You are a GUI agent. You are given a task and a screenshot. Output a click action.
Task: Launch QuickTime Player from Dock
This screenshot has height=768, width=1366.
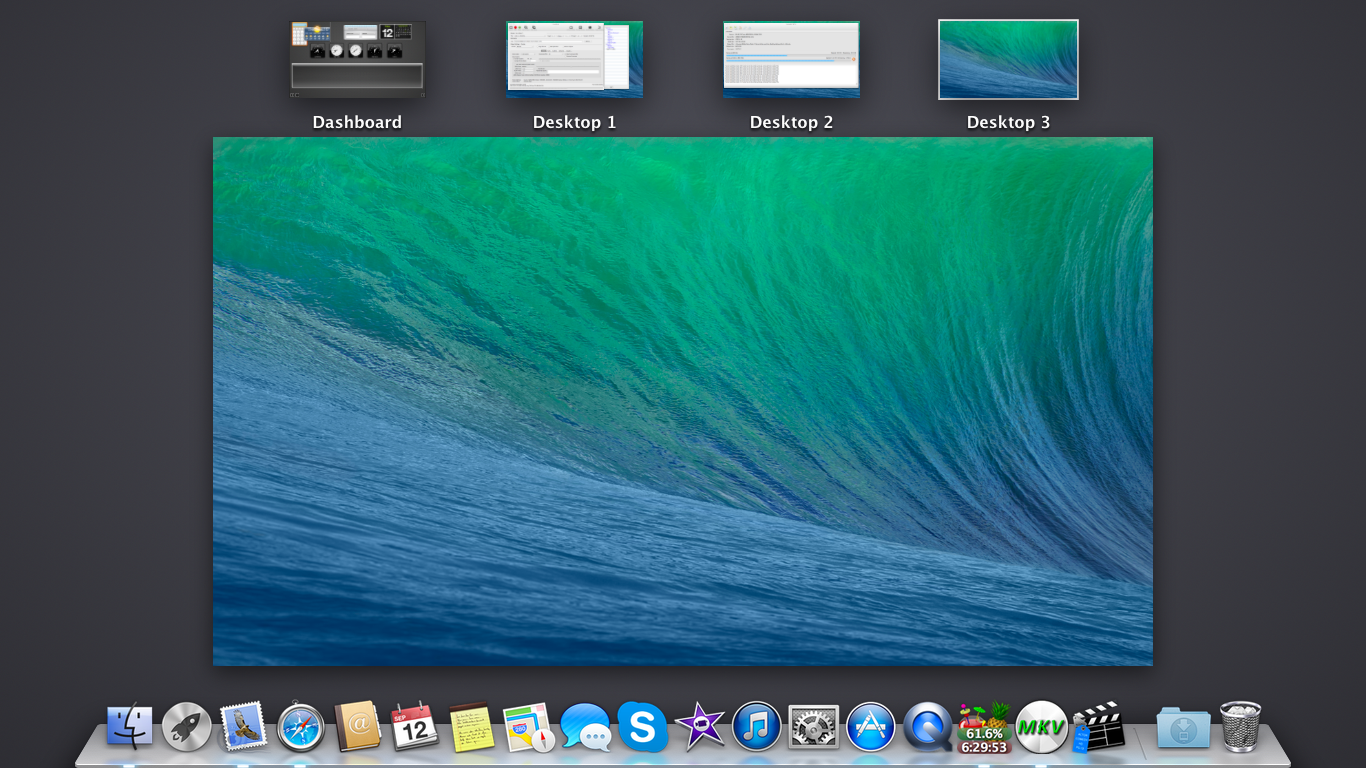click(928, 727)
